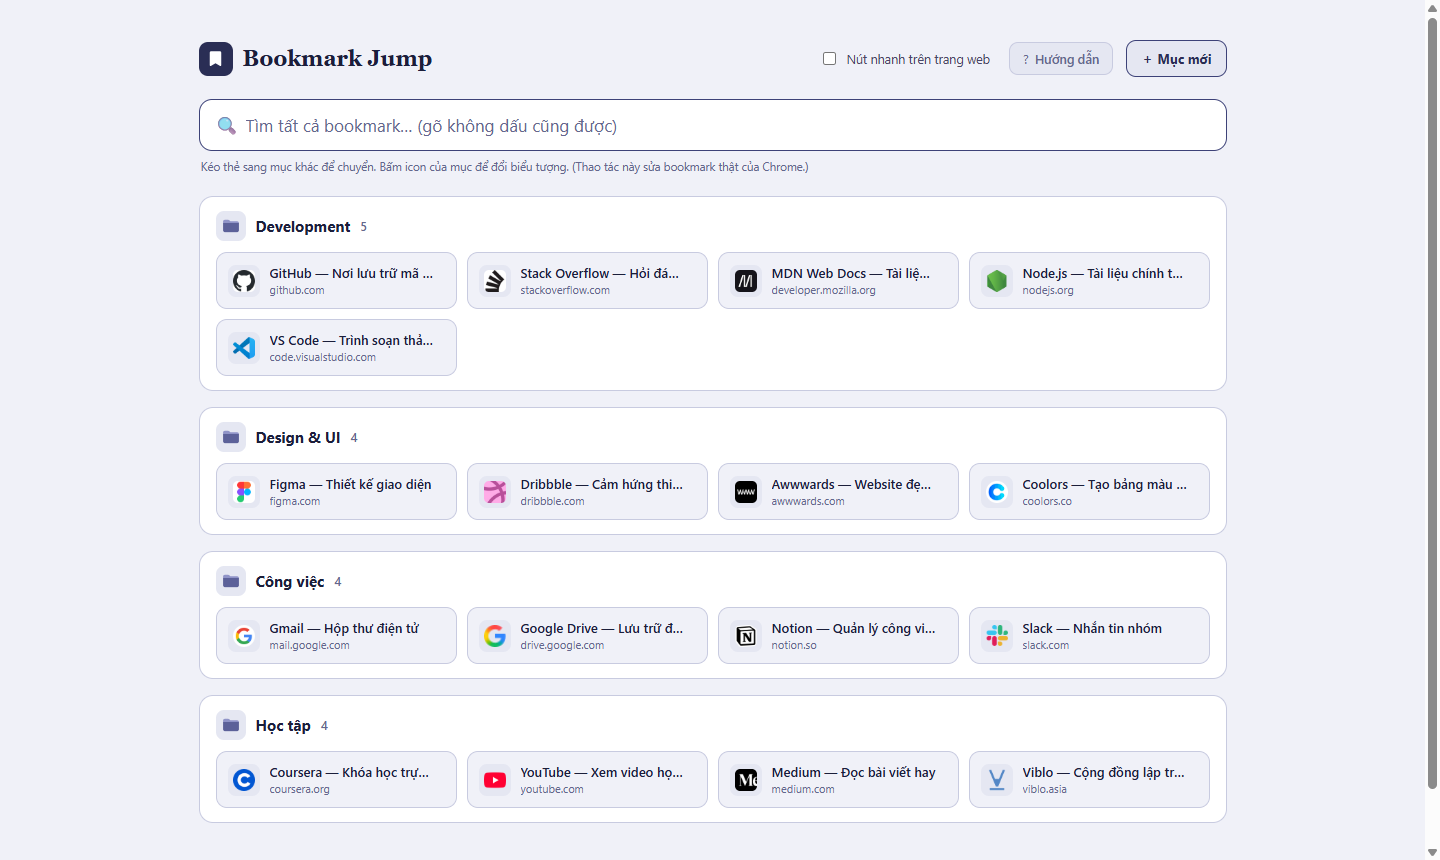
Task: Click the Bookmark Jump logo icon
Action: tap(216, 59)
